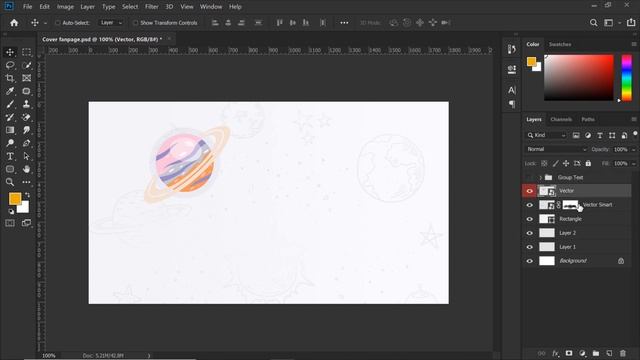Viewport: 640px width, 360px height.
Task: Hide the Rectangle layer
Action: coord(530,219)
